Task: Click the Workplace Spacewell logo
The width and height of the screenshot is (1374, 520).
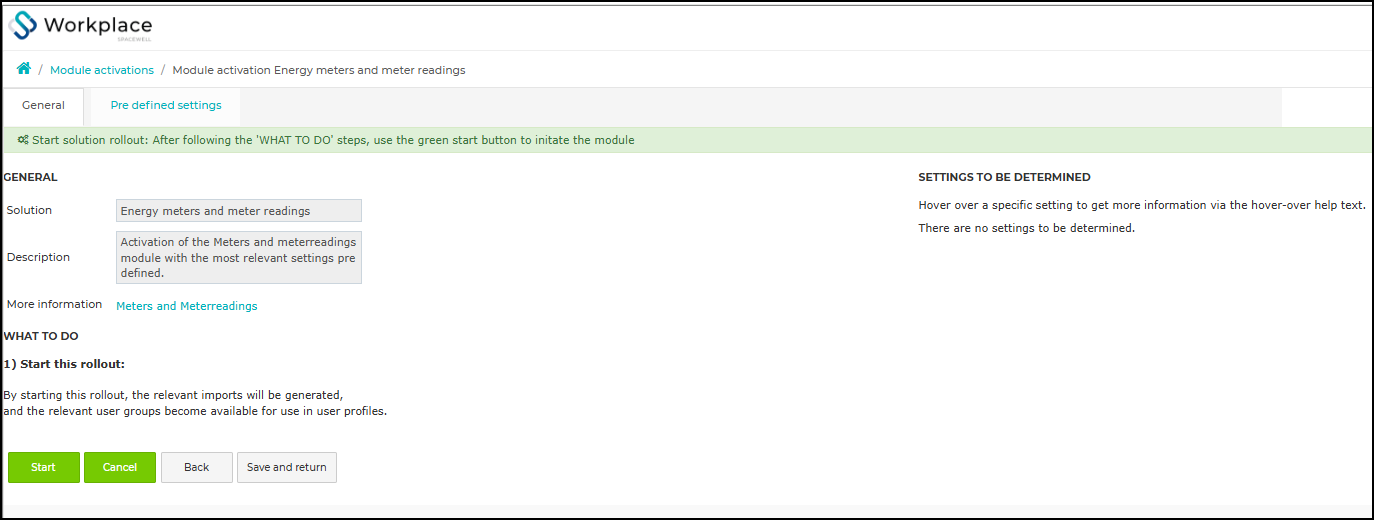Action: pyautogui.click(x=80, y=26)
